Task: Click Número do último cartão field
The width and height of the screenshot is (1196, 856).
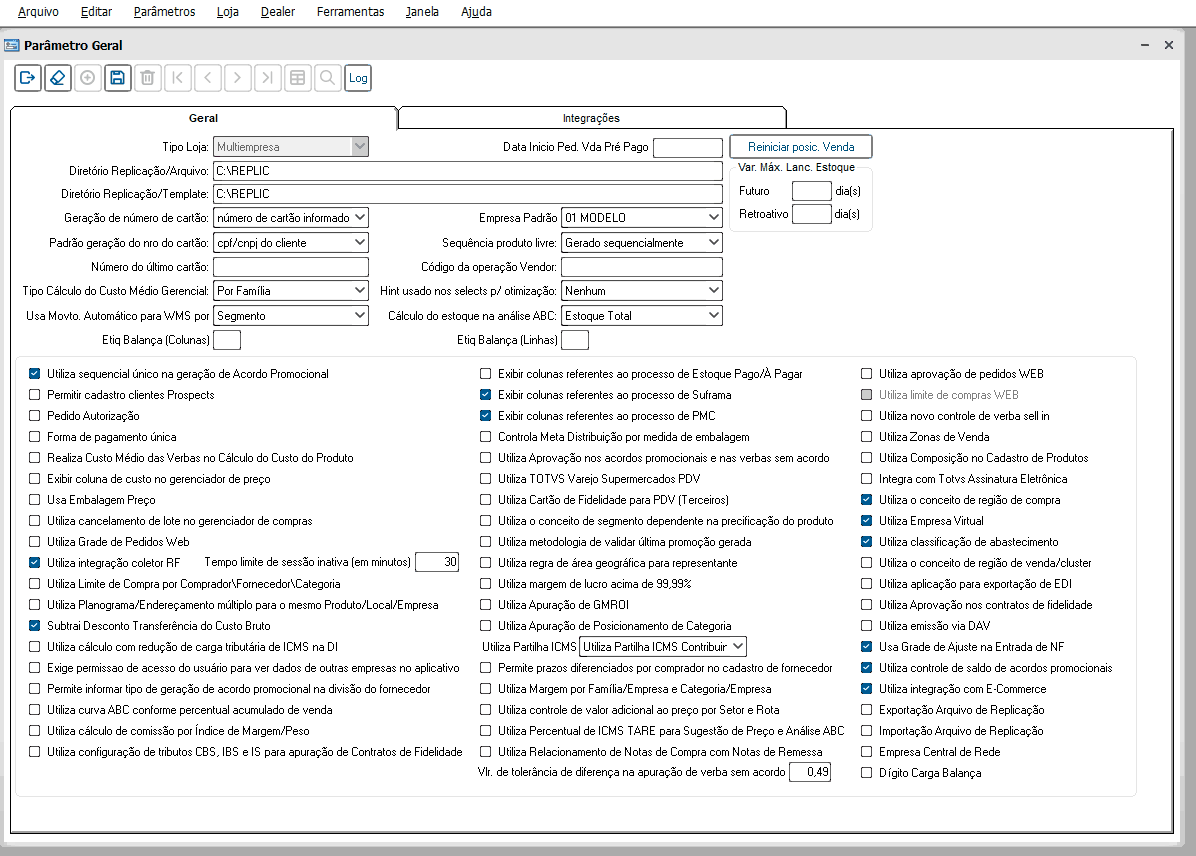Action: (x=291, y=267)
